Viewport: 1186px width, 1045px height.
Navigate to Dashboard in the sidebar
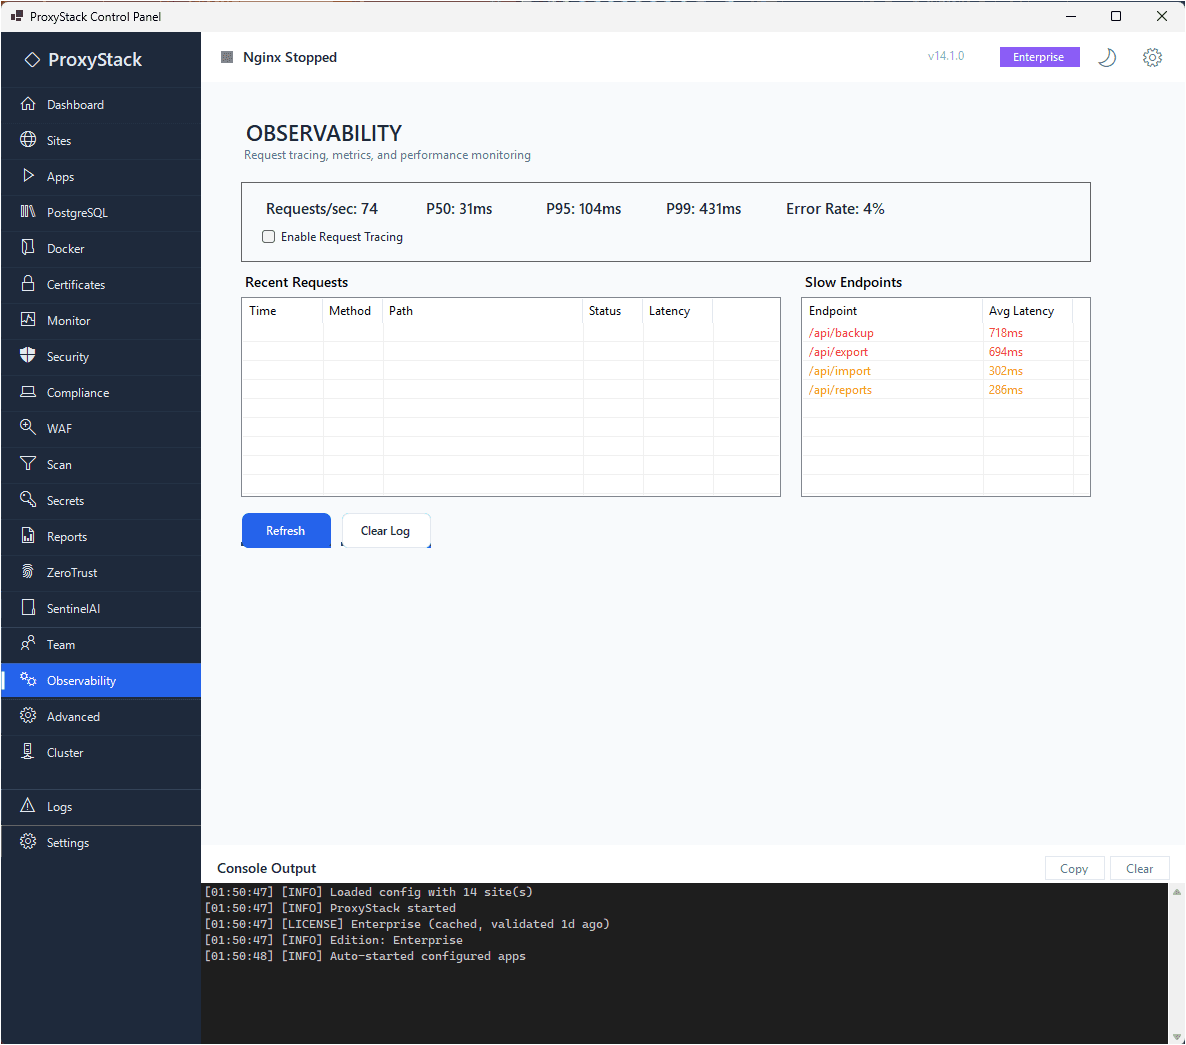pos(30,105)
